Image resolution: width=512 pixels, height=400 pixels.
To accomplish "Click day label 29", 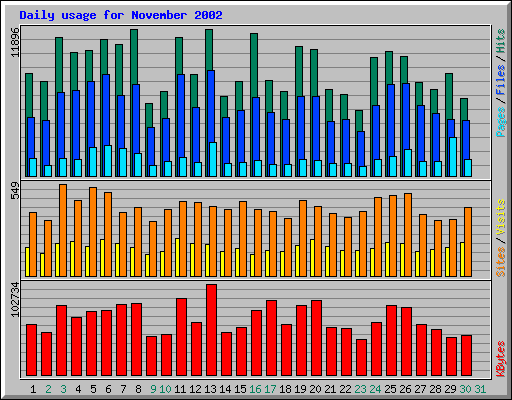I will [450, 389].
